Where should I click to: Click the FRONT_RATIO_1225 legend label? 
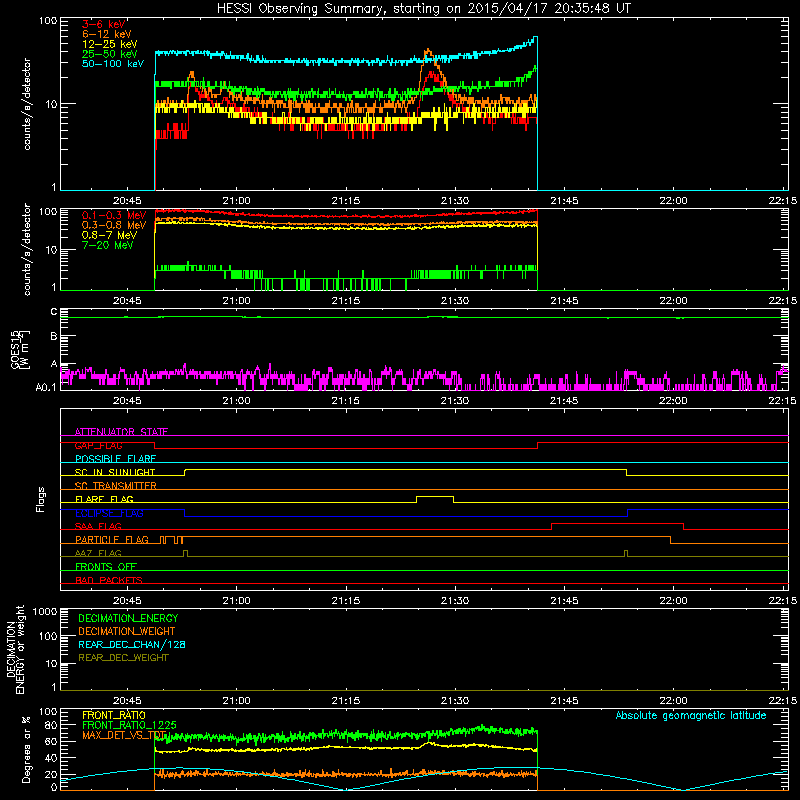tap(129, 725)
